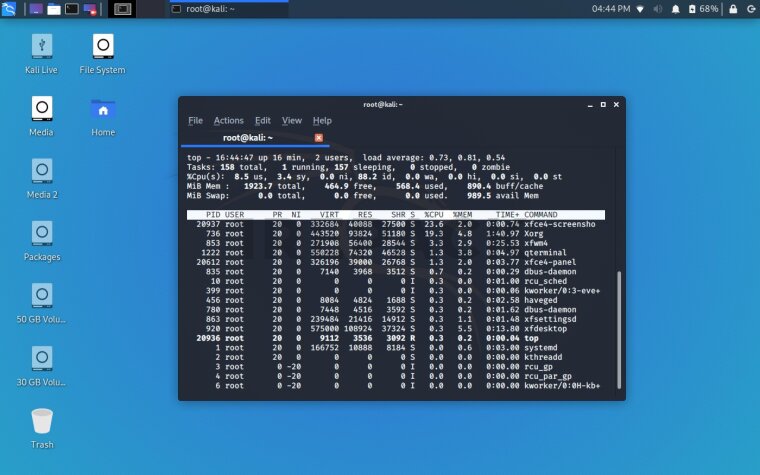Close the root@kali terminal tab
Viewport: 760px width, 475px height.
tap(319, 137)
